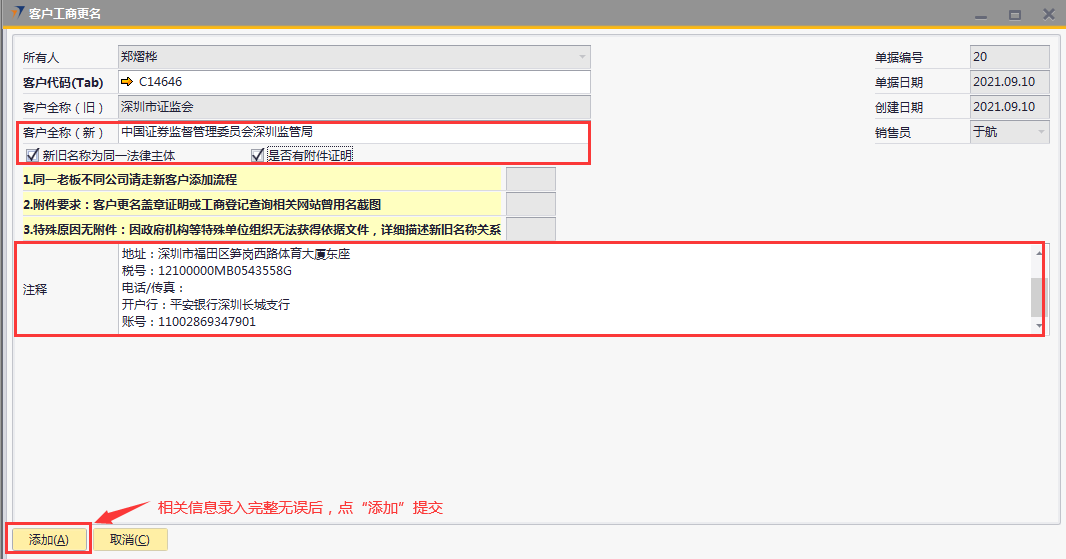Expand the 销售员 dropdown list
1066x559 pixels.
(1041, 132)
